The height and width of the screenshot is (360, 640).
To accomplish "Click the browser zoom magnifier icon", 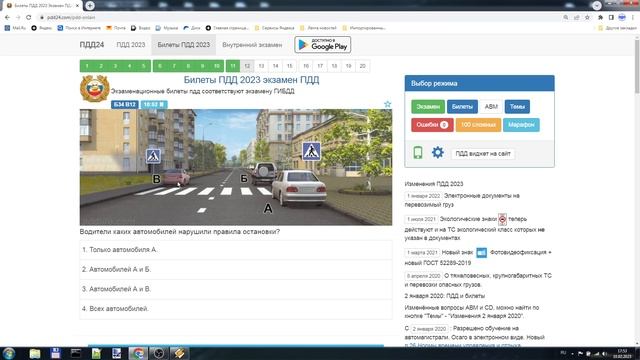I will [566, 18].
